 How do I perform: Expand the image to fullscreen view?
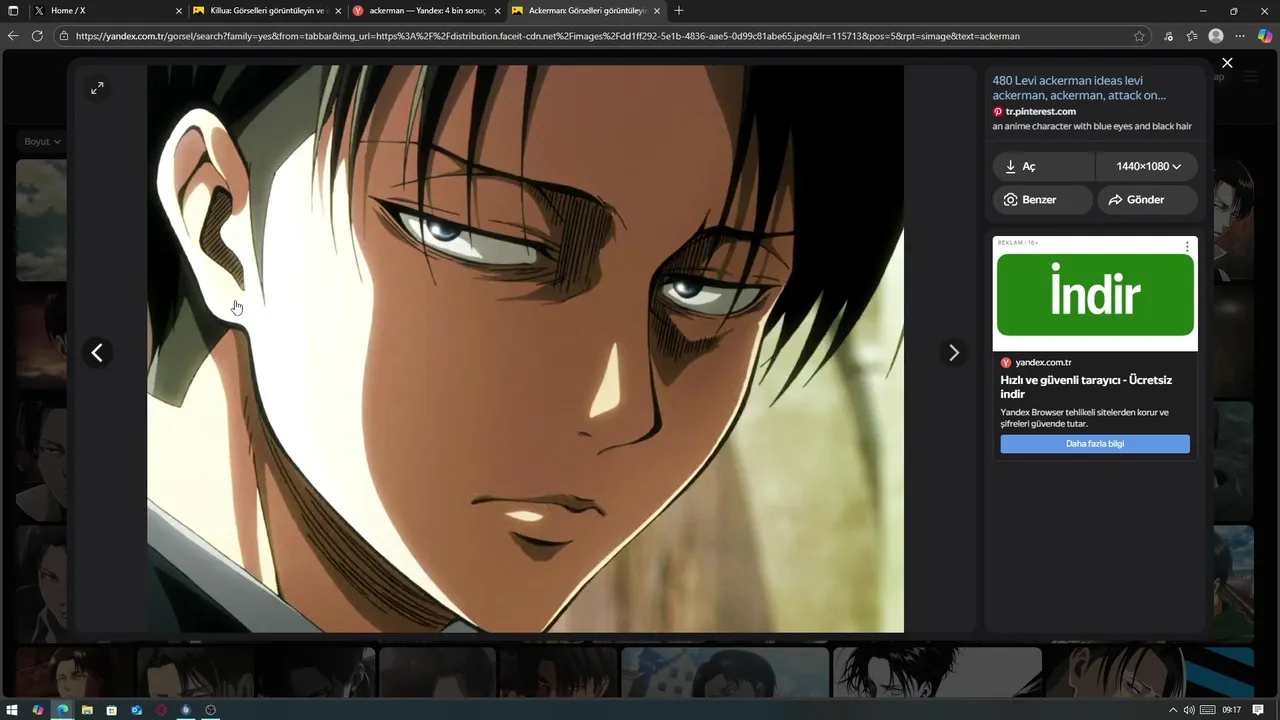(97, 88)
